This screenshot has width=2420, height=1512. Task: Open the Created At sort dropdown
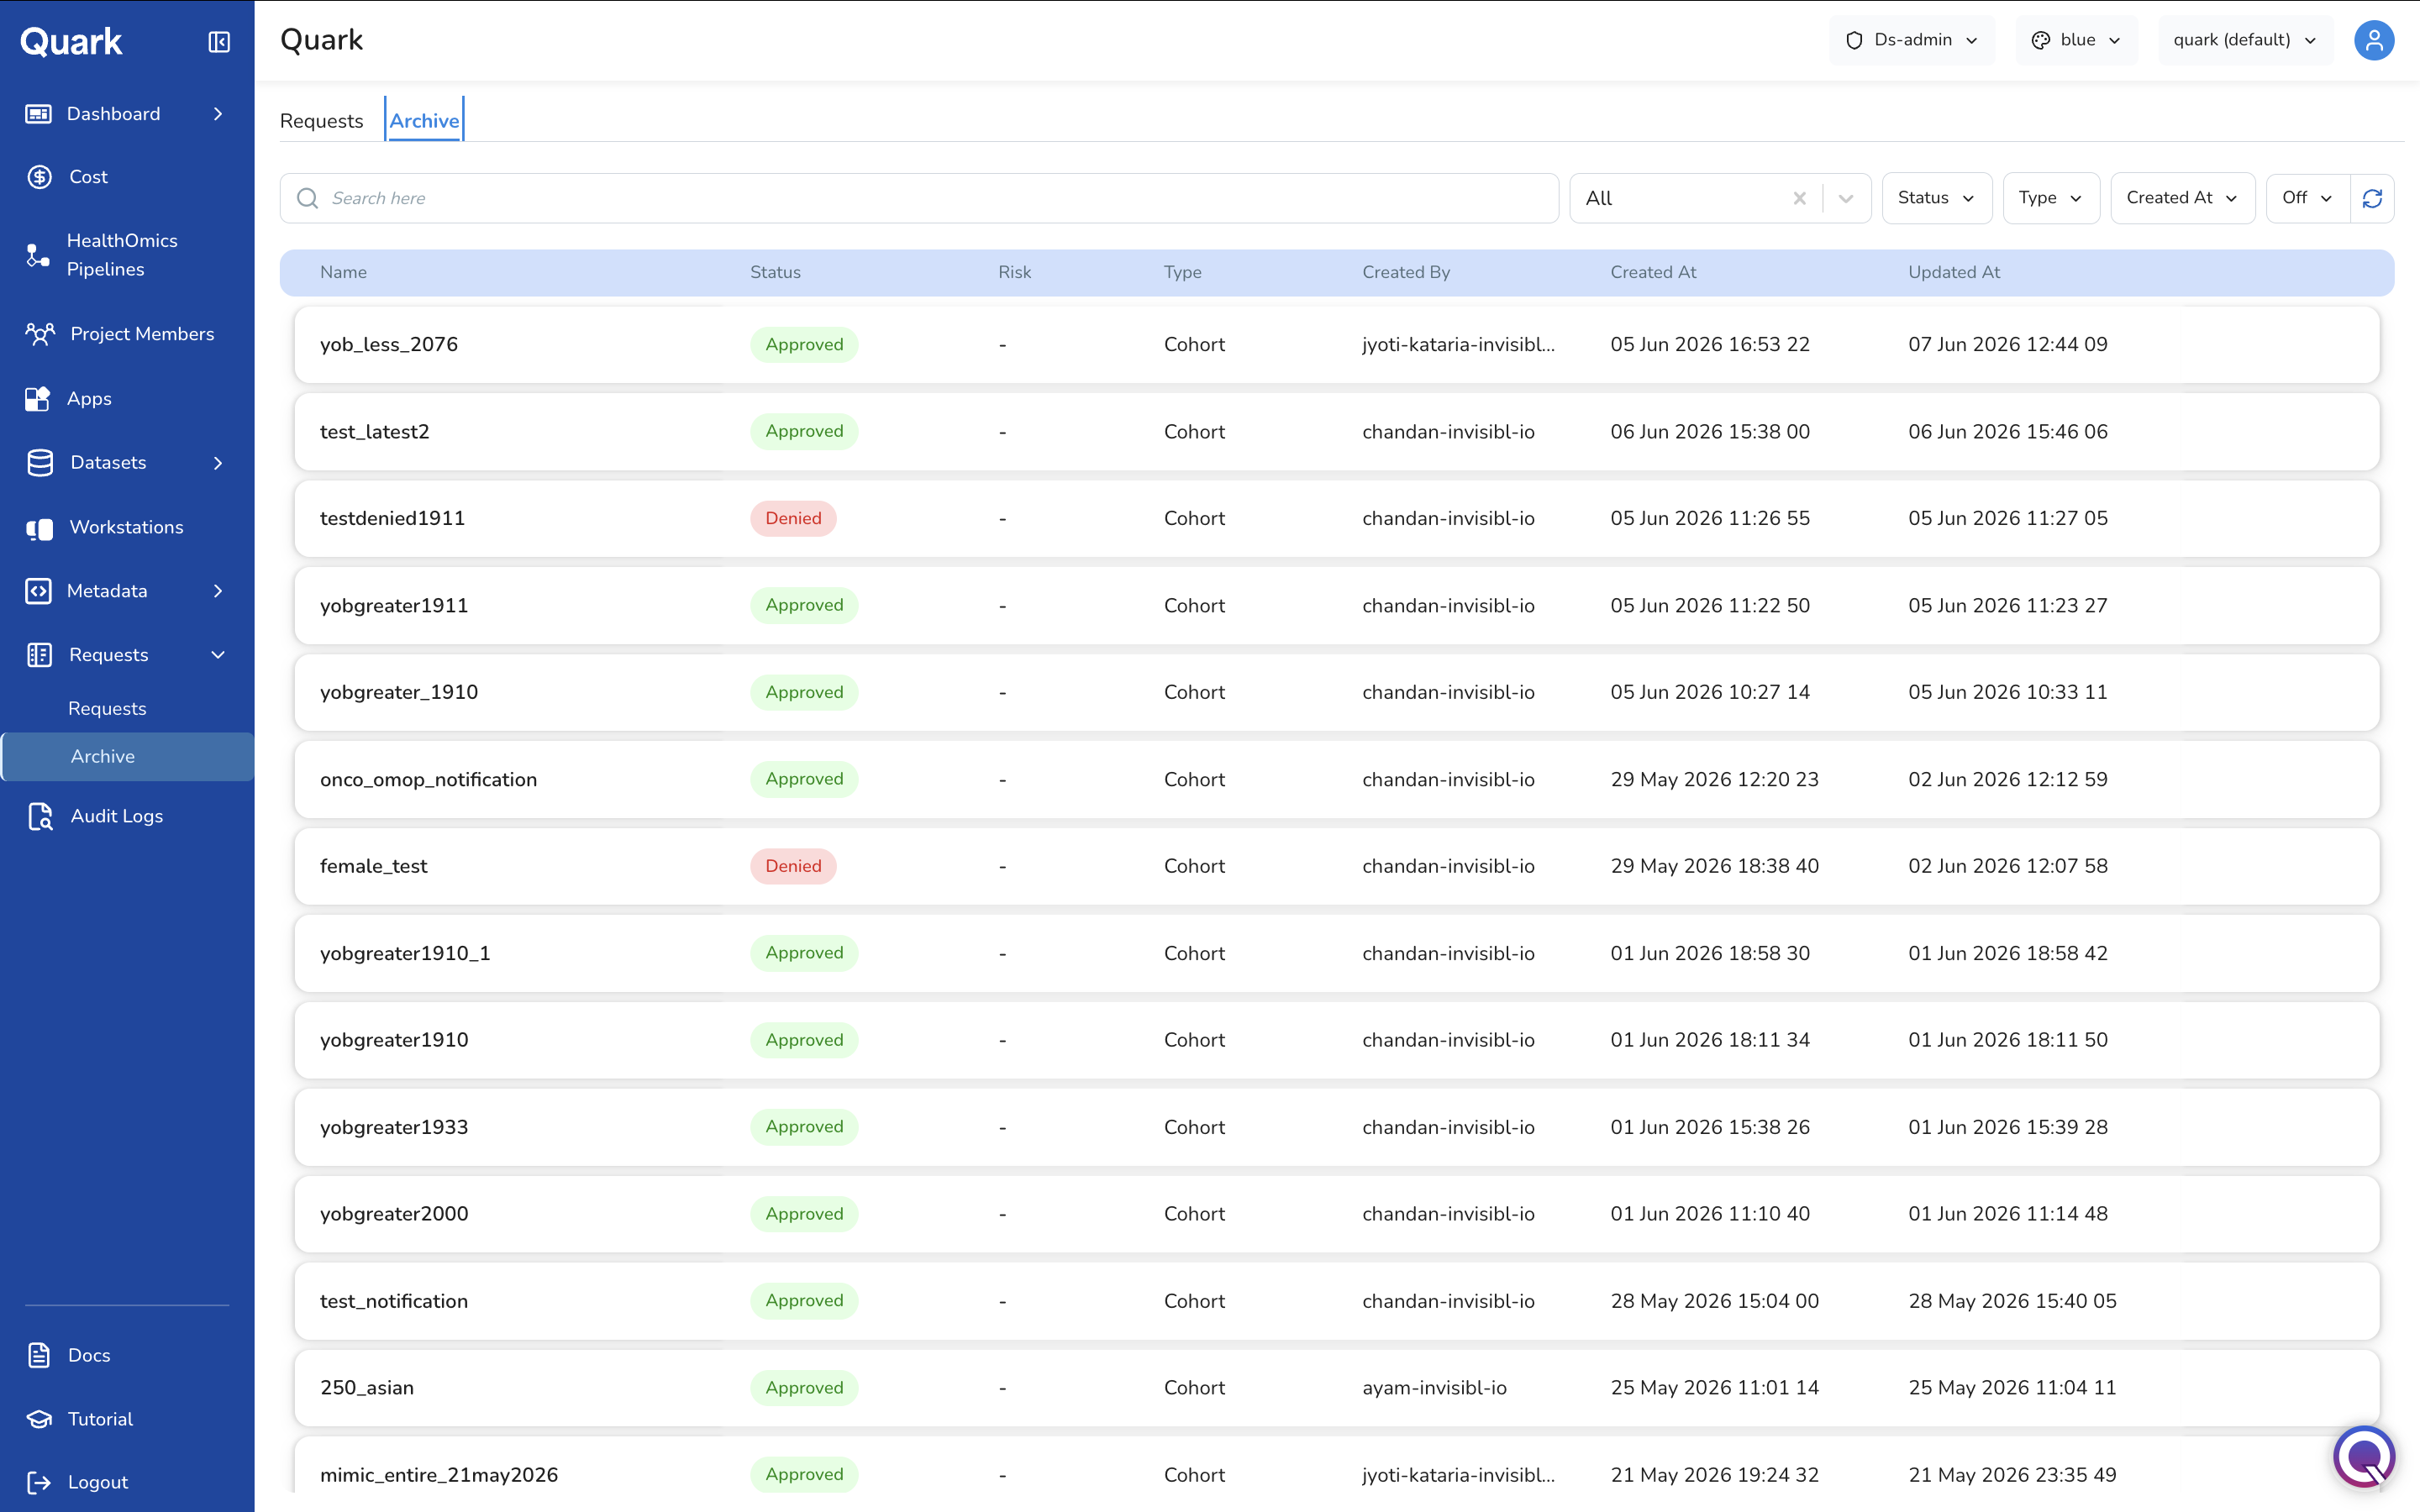coord(2182,198)
